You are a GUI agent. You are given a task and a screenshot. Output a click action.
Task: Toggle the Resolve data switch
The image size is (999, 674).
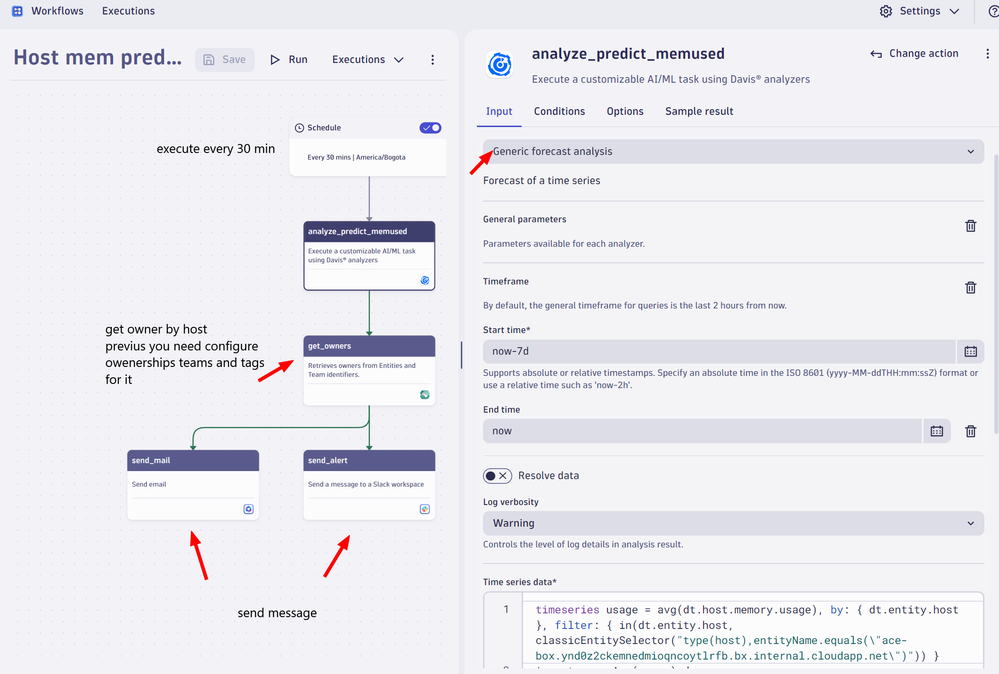point(497,476)
